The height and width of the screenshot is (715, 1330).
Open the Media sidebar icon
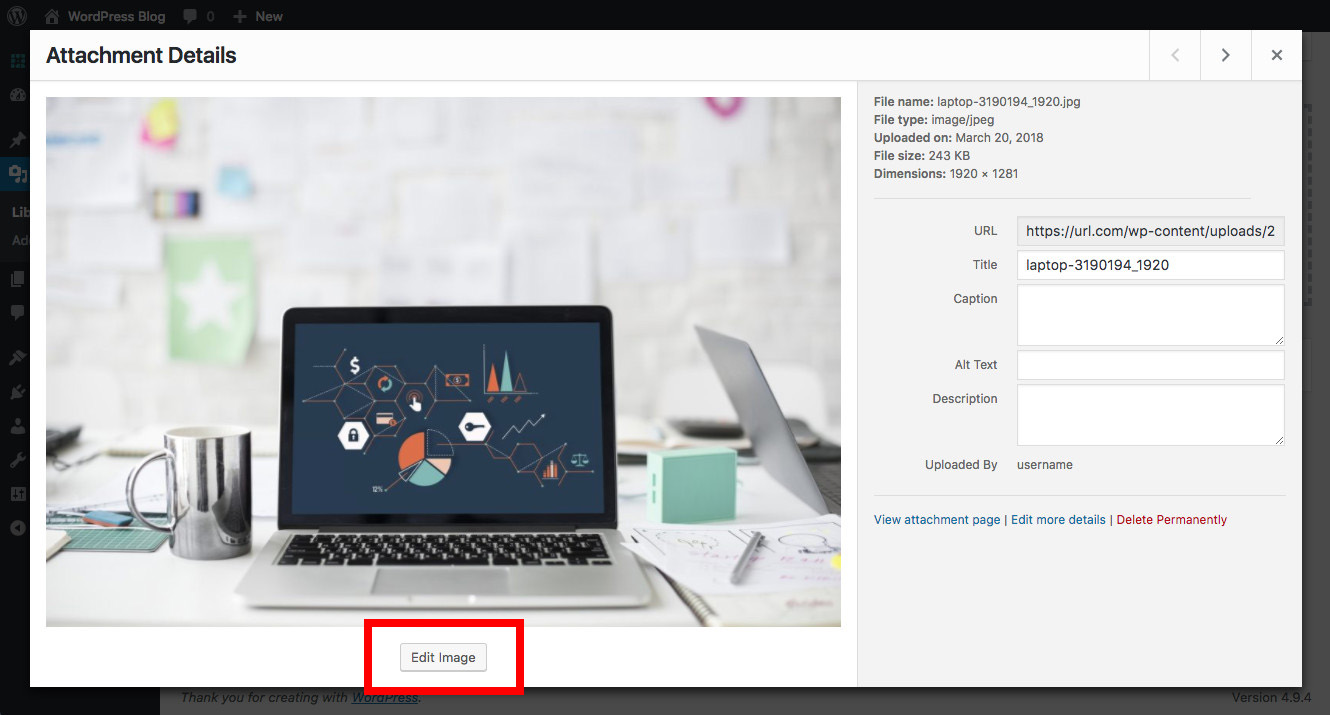[x=17, y=175]
